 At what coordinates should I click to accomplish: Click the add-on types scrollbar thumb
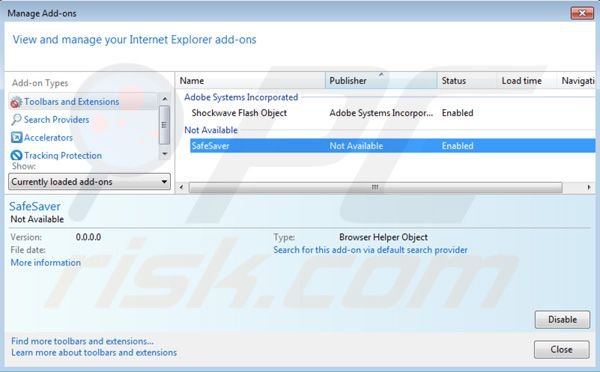point(165,125)
